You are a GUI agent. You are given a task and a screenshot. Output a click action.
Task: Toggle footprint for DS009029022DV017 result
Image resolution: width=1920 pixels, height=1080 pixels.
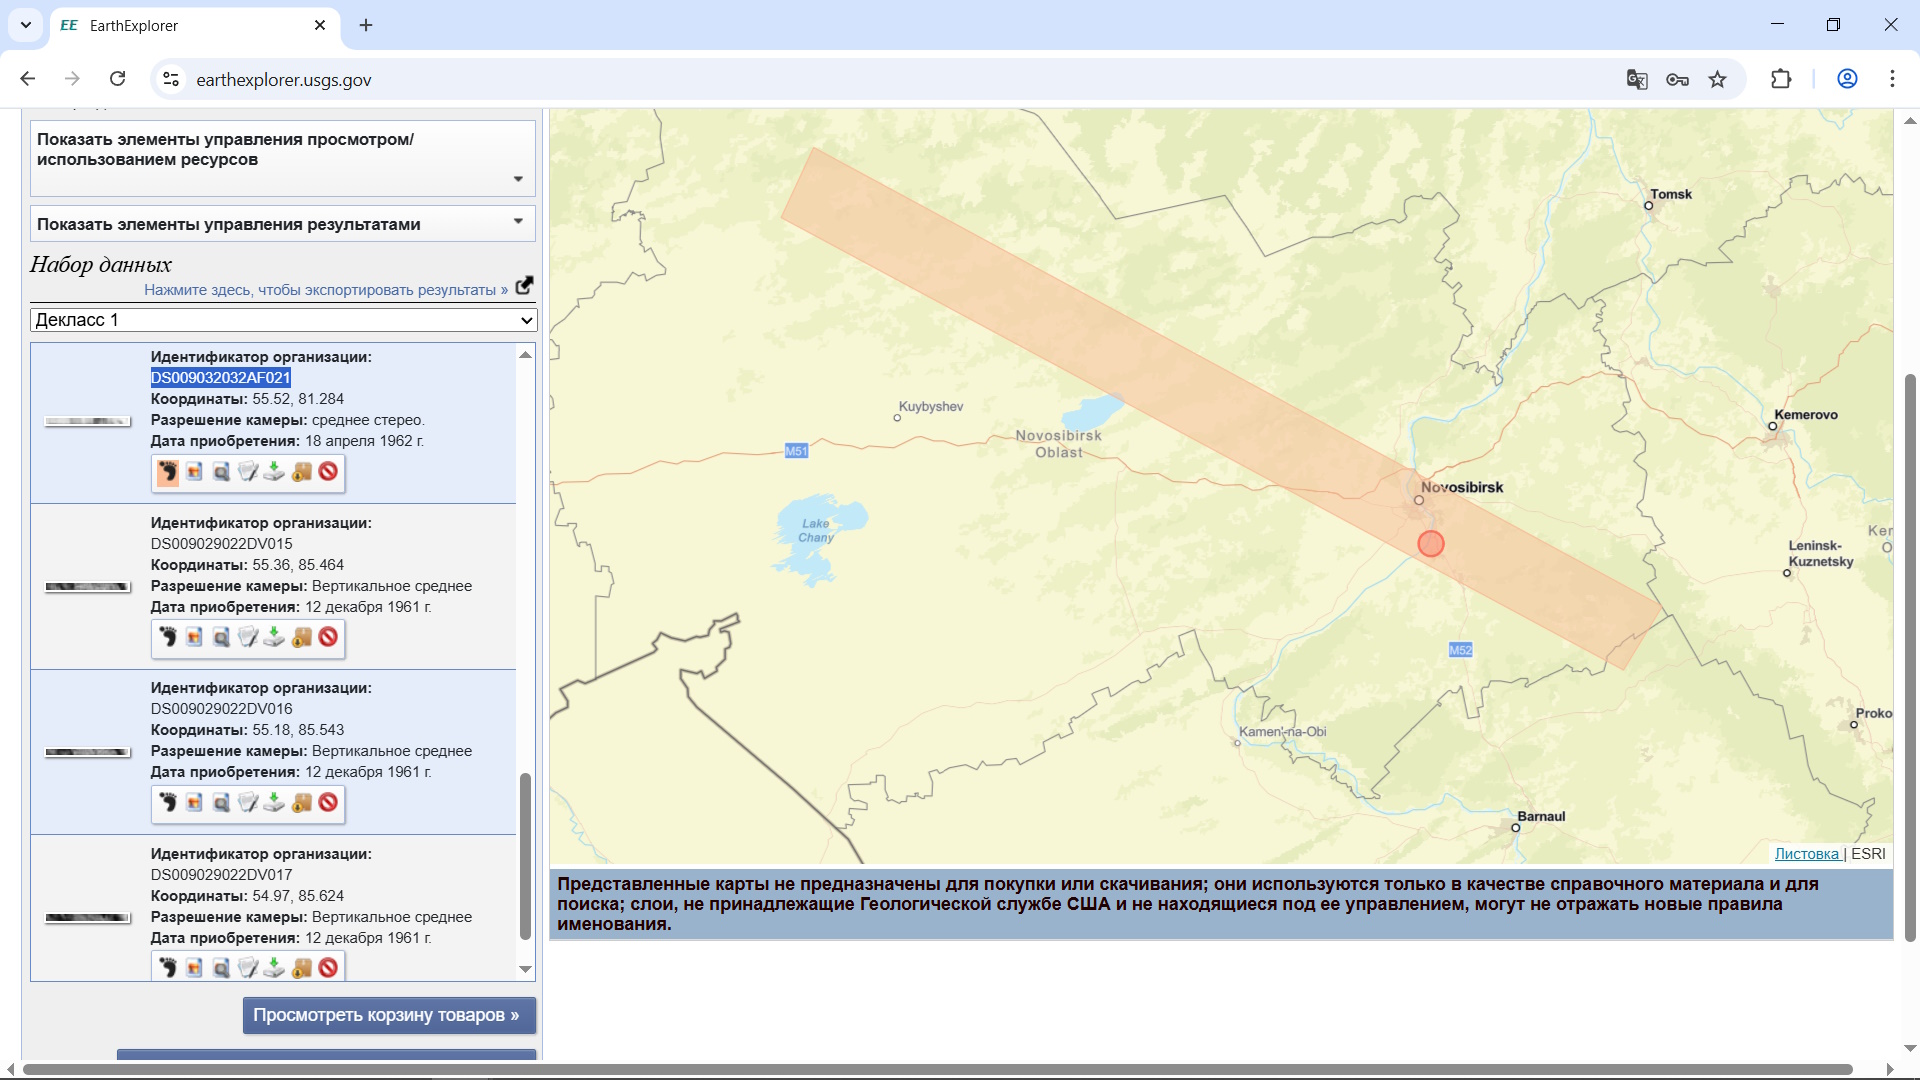pos(168,968)
